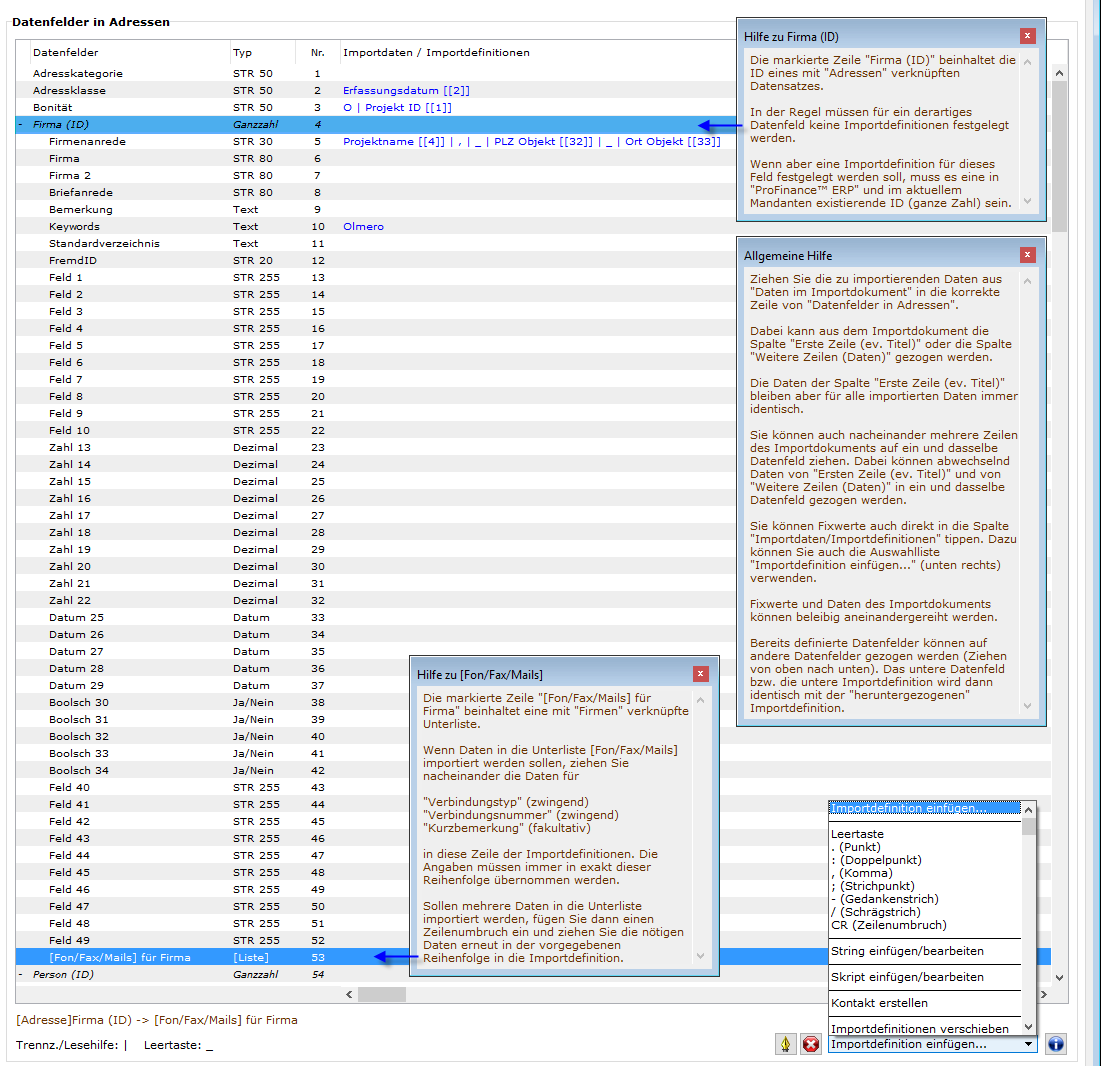
Task: Collapse the 'Firma (ID)' tree group
Action: tap(21, 125)
